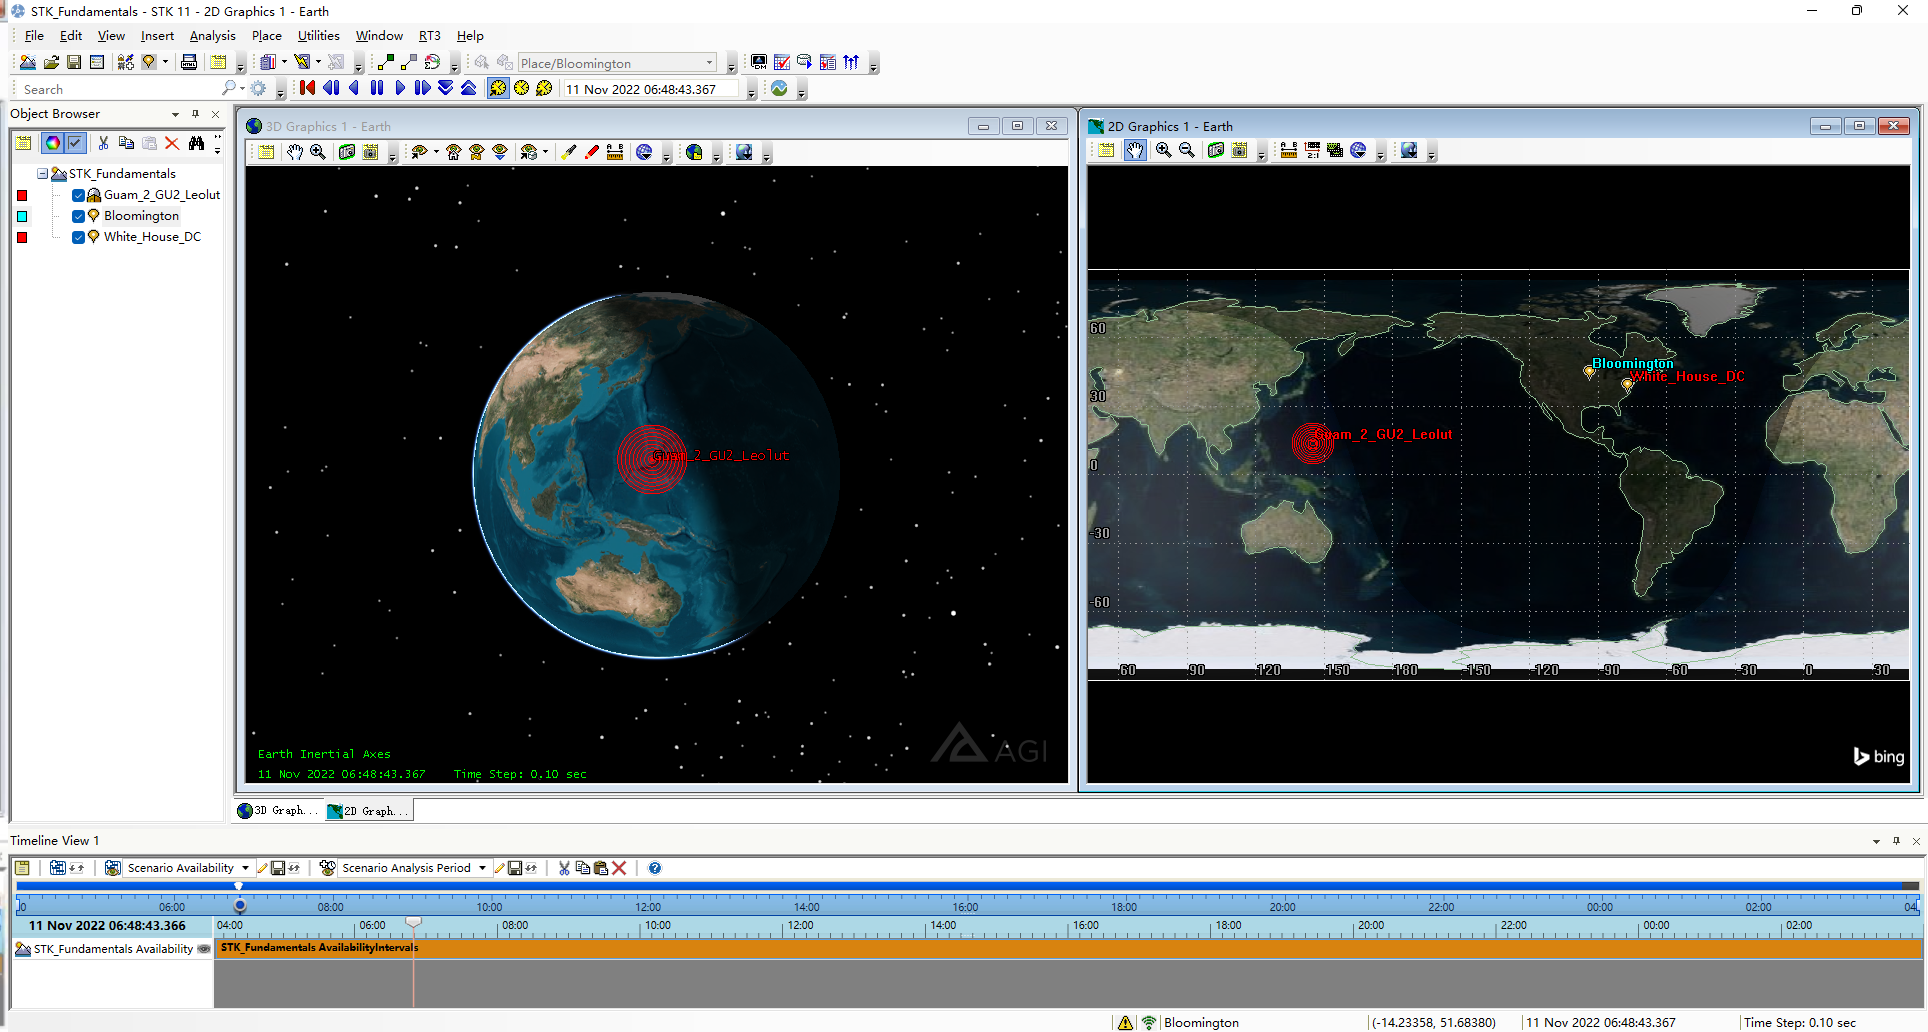This screenshot has height=1032, width=1928.
Task: Click the binoculars find icon in Object Browser
Action: pyautogui.click(x=196, y=143)
